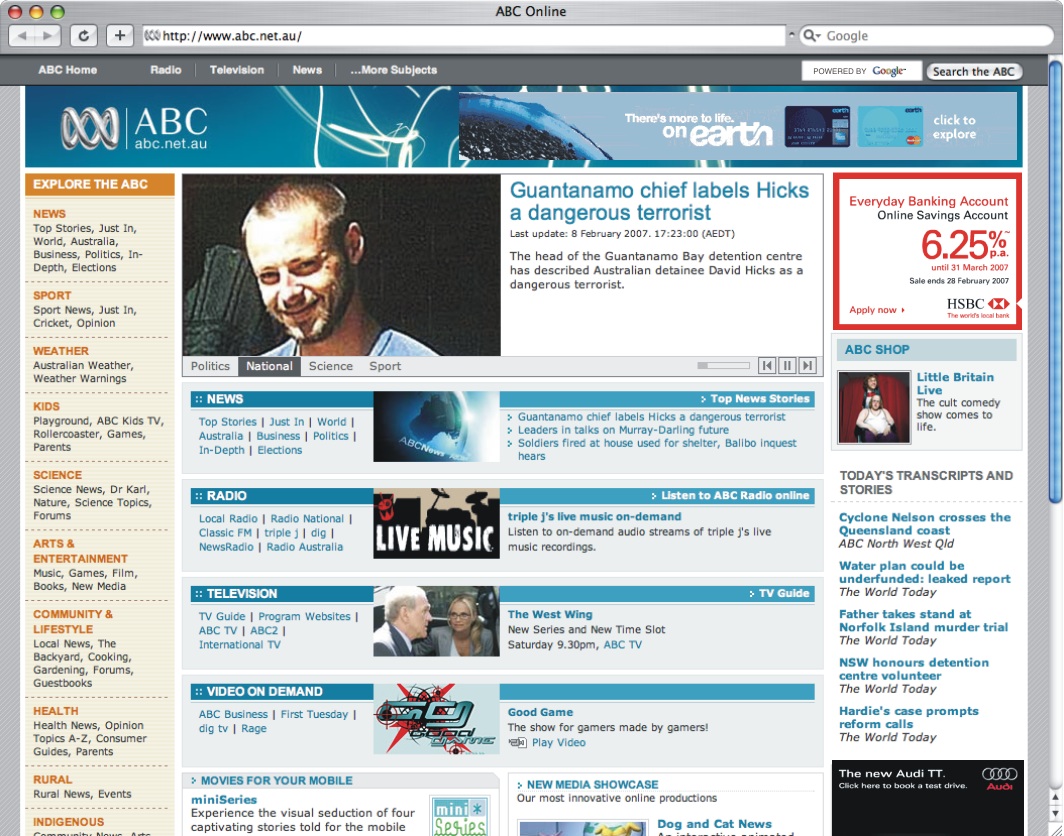Viewport: 1064px width, 836px height.
Task: Skip to previous story in the carousel
Action: [x=767, y=366]
